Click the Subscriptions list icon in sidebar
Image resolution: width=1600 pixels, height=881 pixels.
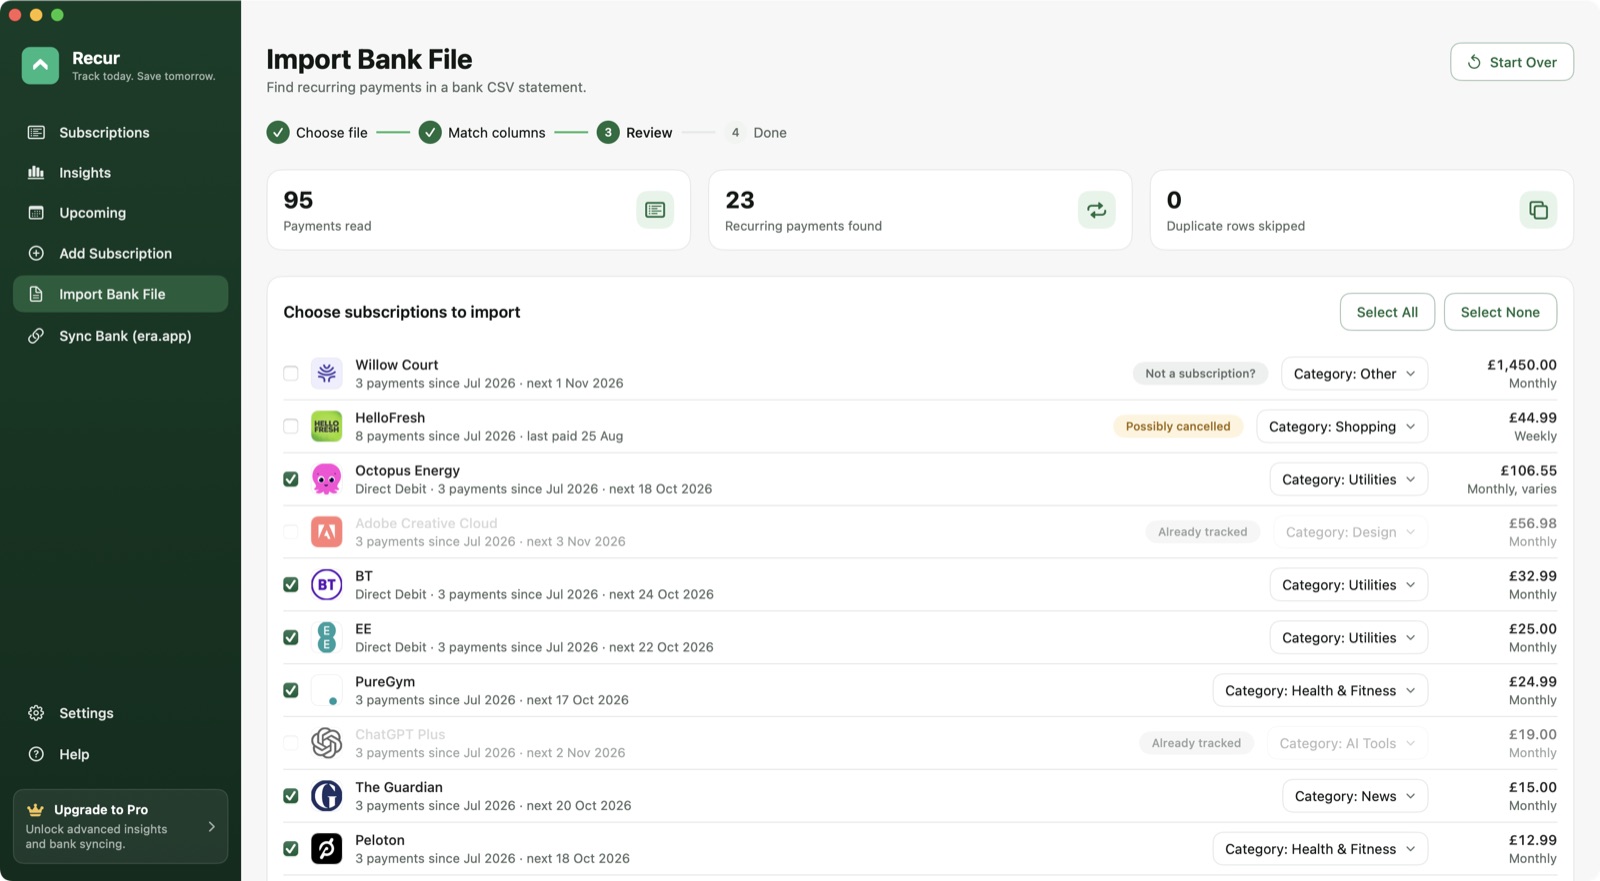coord(36,132)
